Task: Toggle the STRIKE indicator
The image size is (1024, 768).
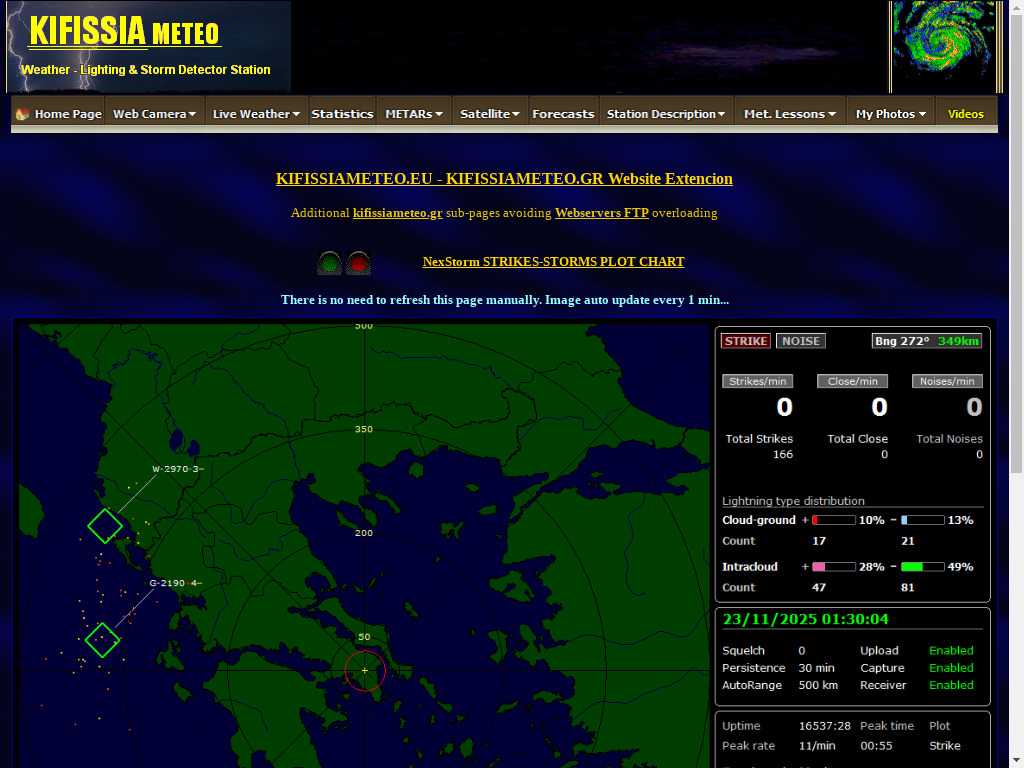Action: pyautogui.click(x=745, y=341)
